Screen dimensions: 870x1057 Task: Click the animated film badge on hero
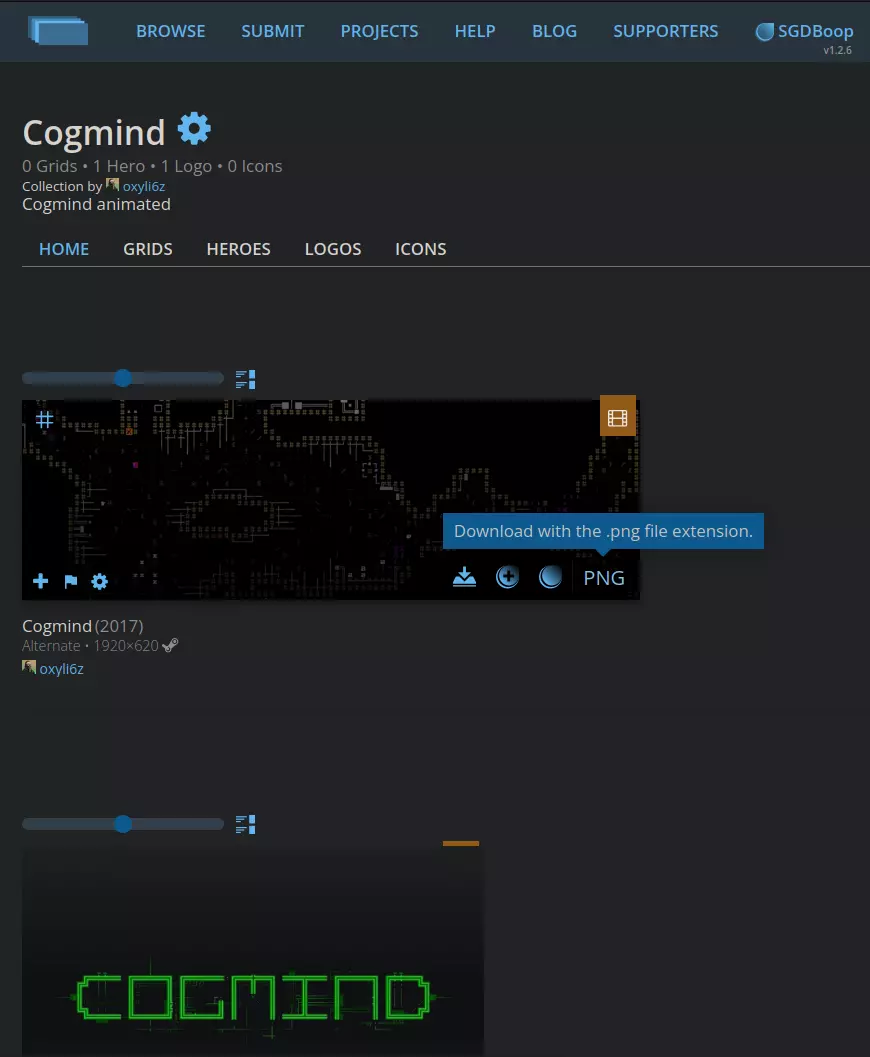tap(617, 418)
